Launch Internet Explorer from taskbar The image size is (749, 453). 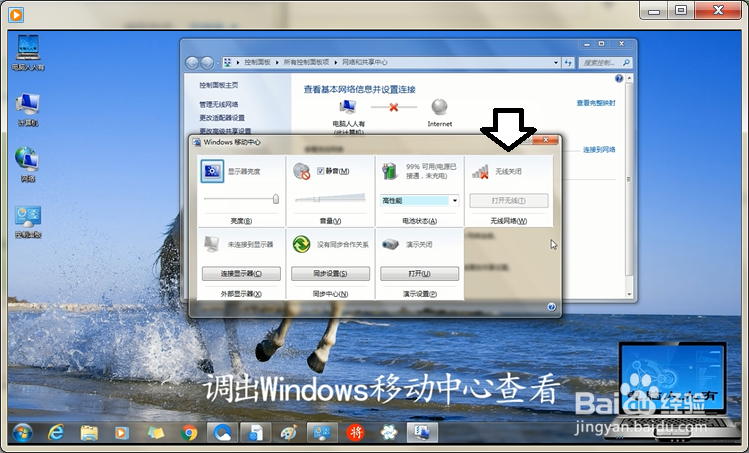pos(56,433)
